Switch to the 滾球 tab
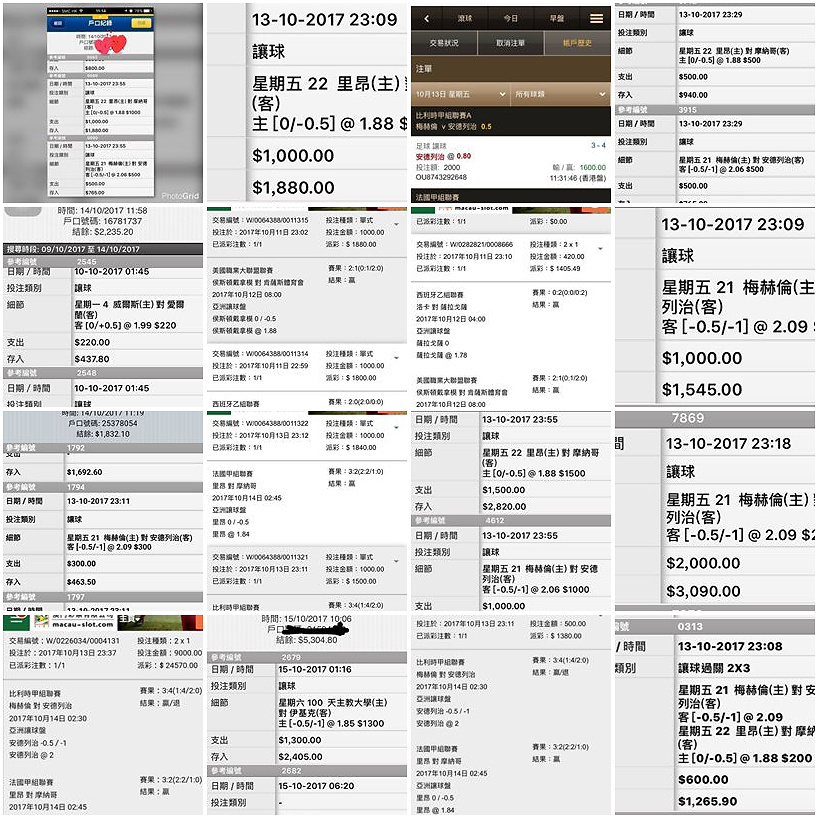 point(464,19)
